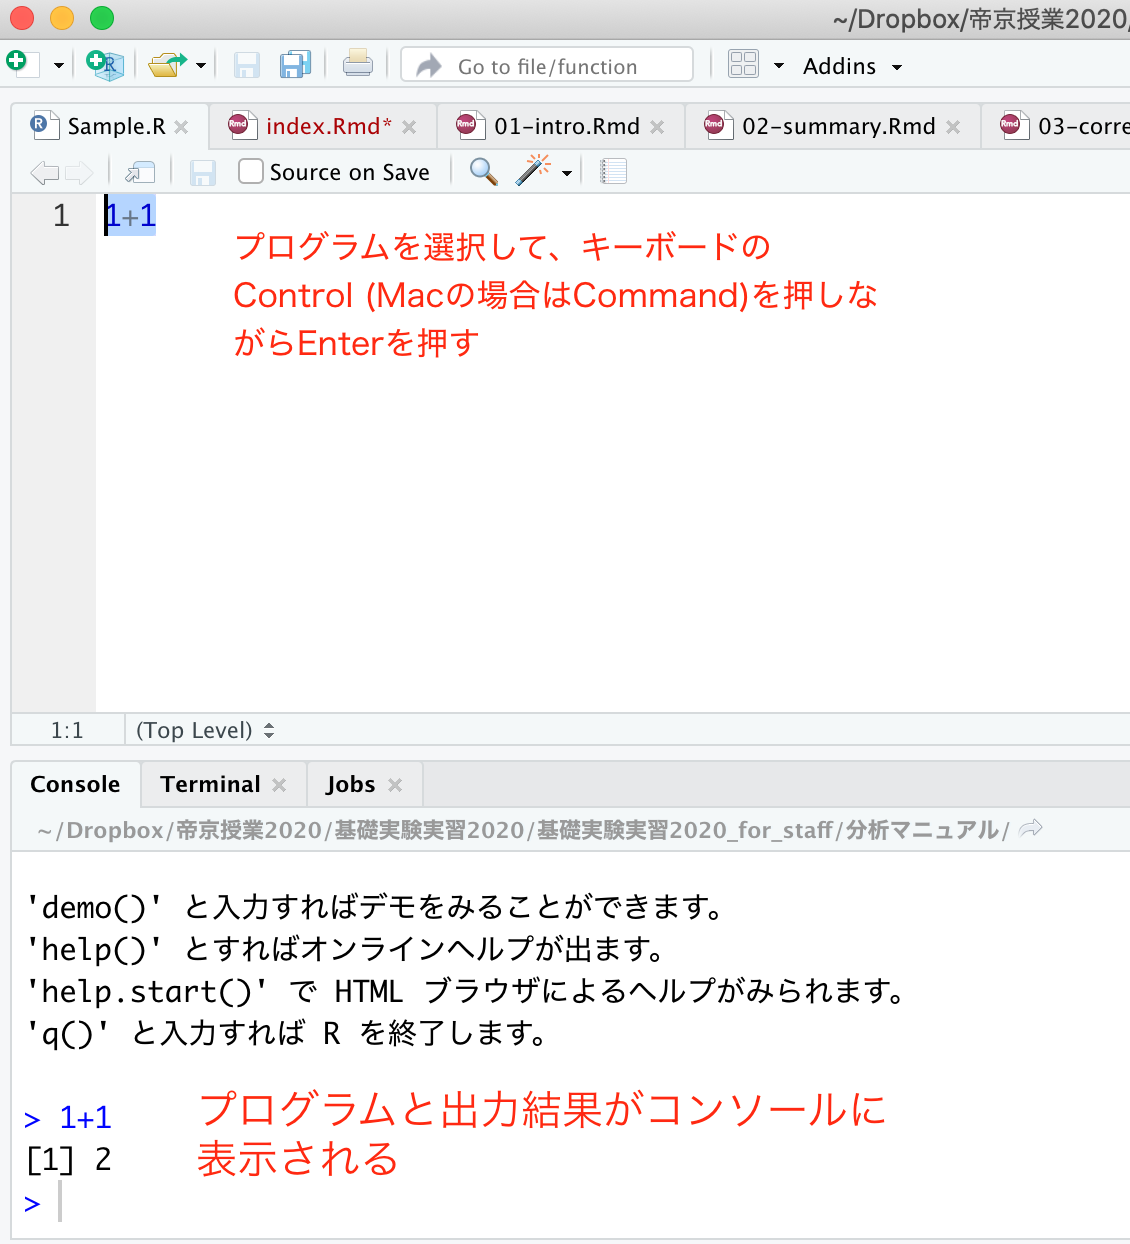Click the Print icon in toolbar
Viewport: 1130px width, 1244px height.
click(x=357, y=65)
